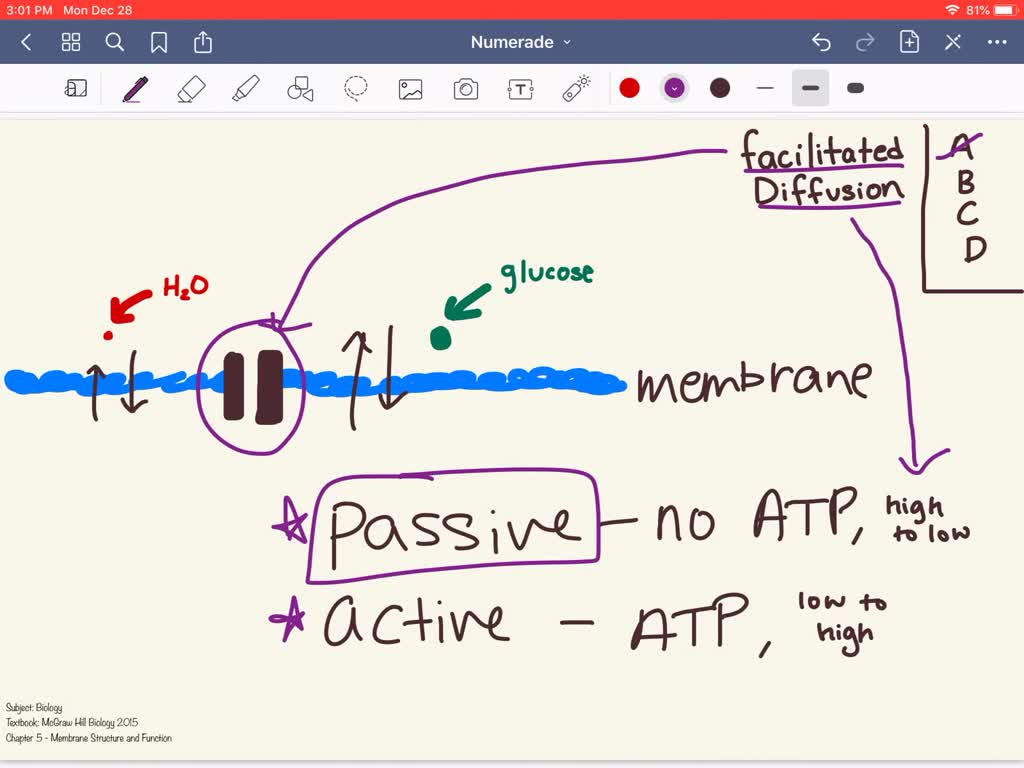Insert a text box with the Text tool
This screenshot has width=1024, height=768.
pos(520,88)
